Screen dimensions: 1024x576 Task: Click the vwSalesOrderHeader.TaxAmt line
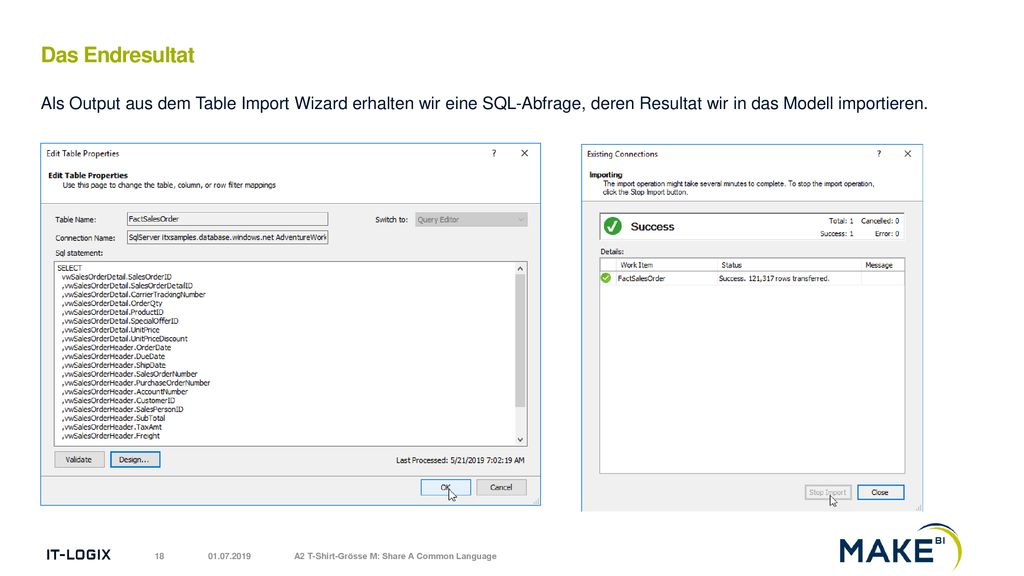click(x=112, y=426)
